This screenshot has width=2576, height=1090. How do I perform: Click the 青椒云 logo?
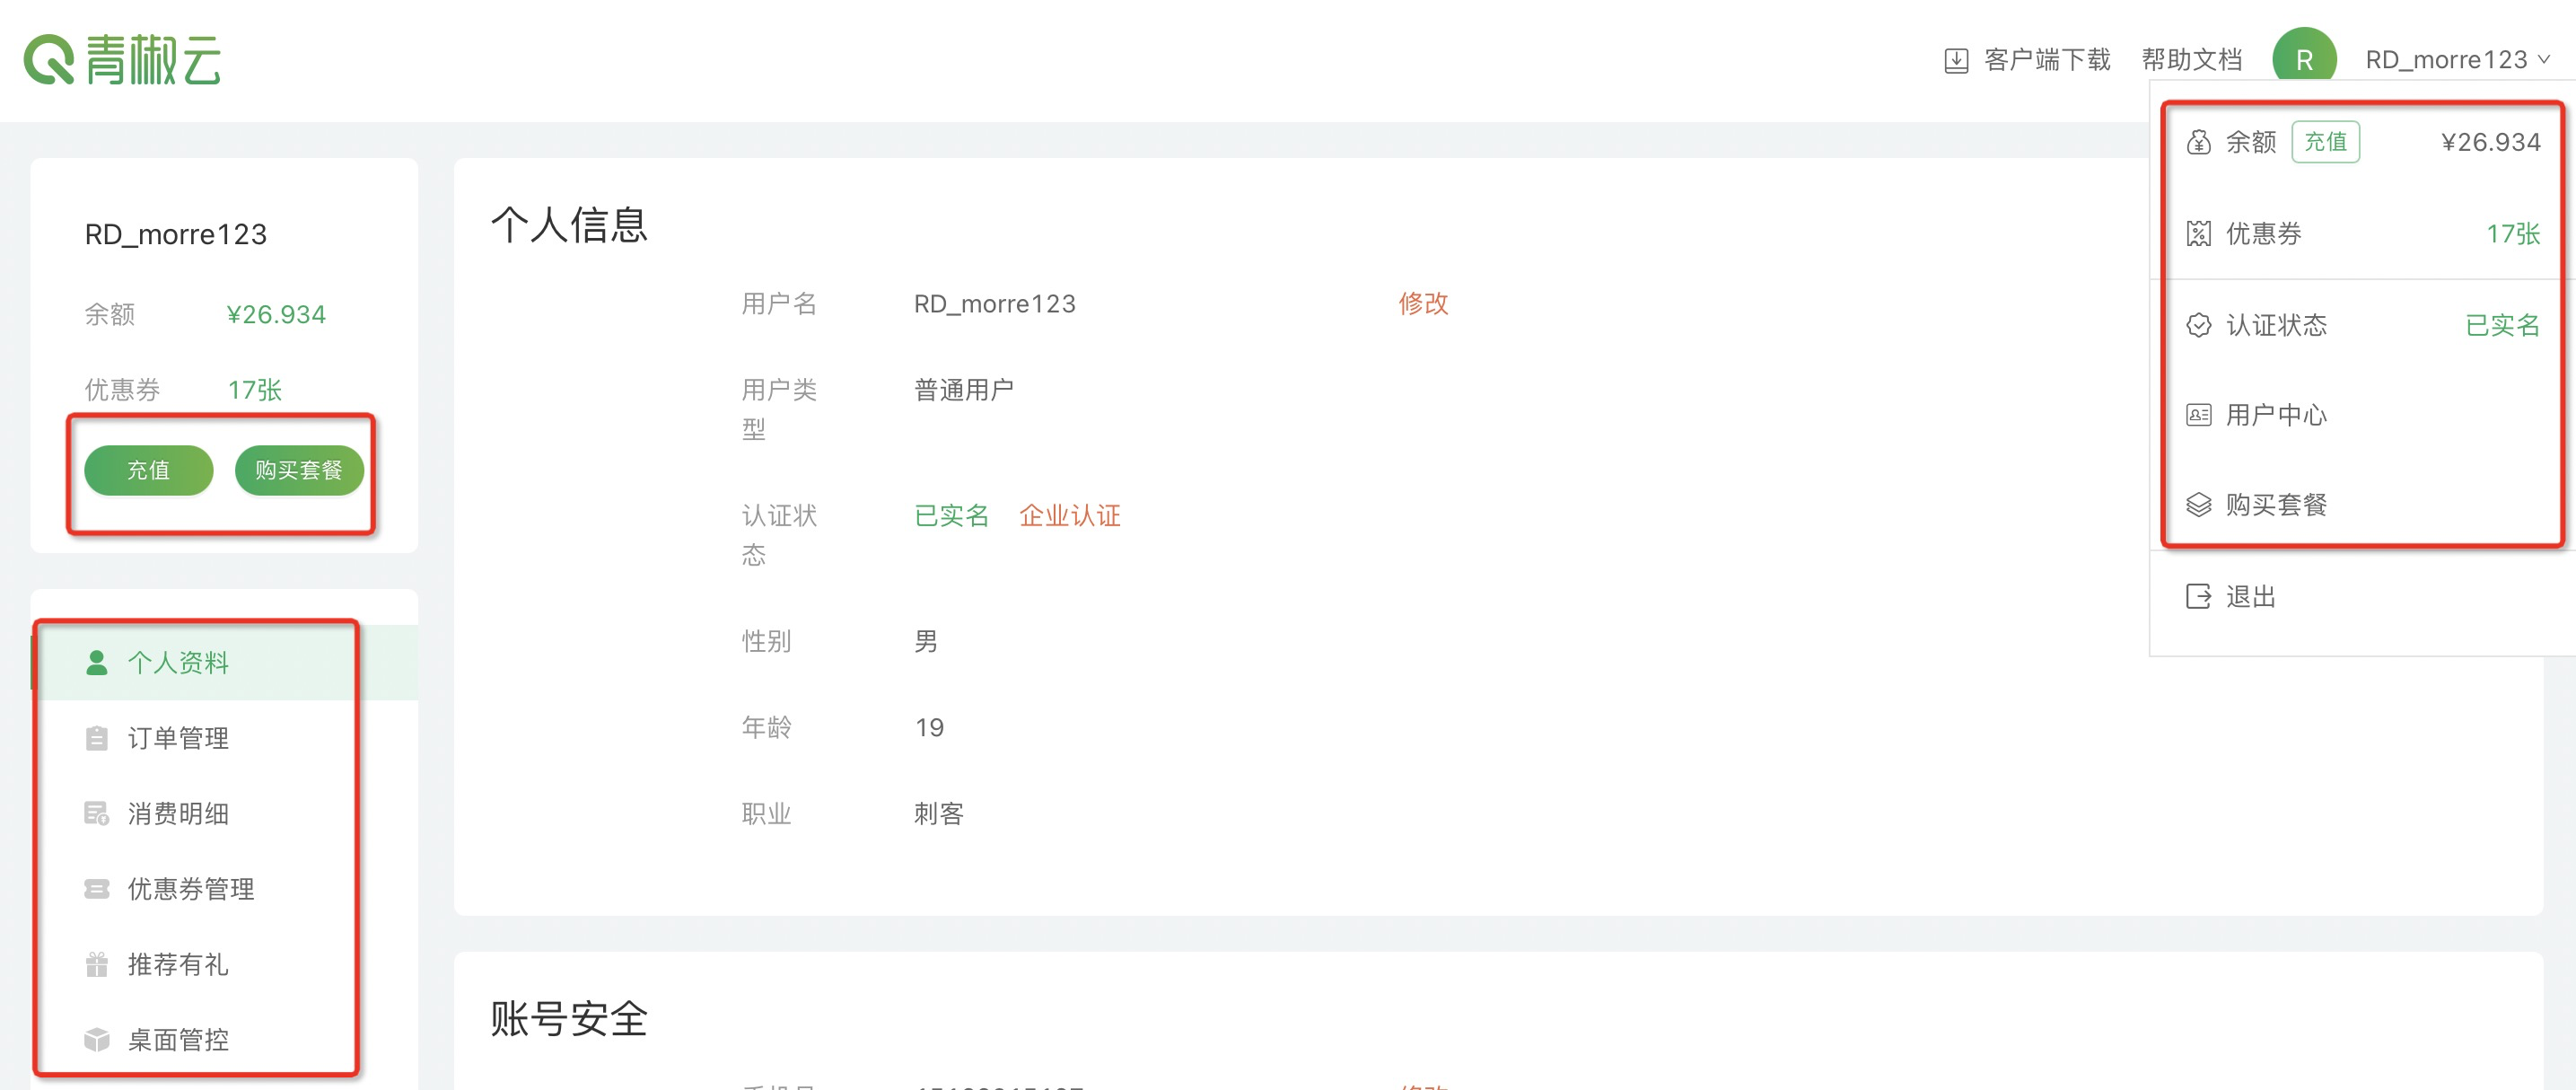pyautogui.click(x=122, y=60)
